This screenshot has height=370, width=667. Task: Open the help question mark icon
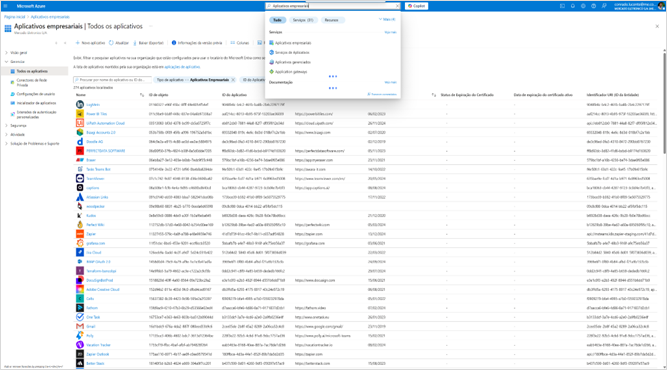[x=593, y=6]
